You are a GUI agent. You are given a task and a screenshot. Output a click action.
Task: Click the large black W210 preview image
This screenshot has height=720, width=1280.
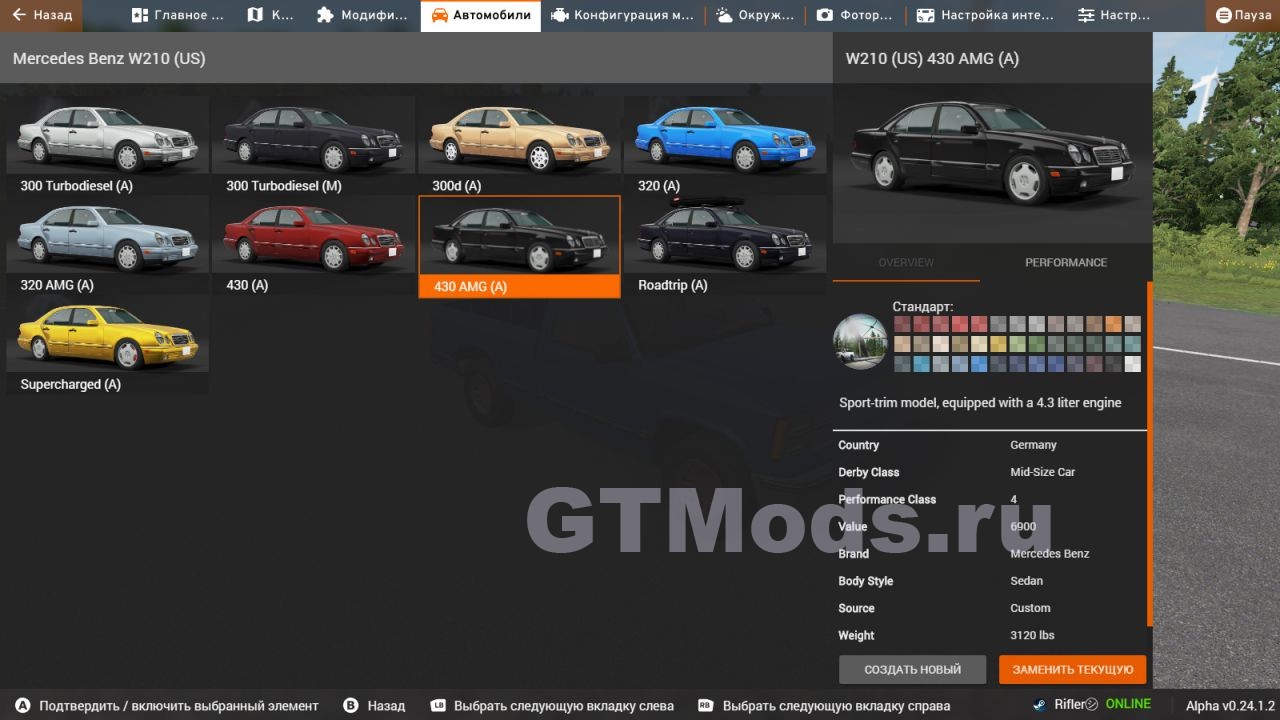[x=992, y=164]
